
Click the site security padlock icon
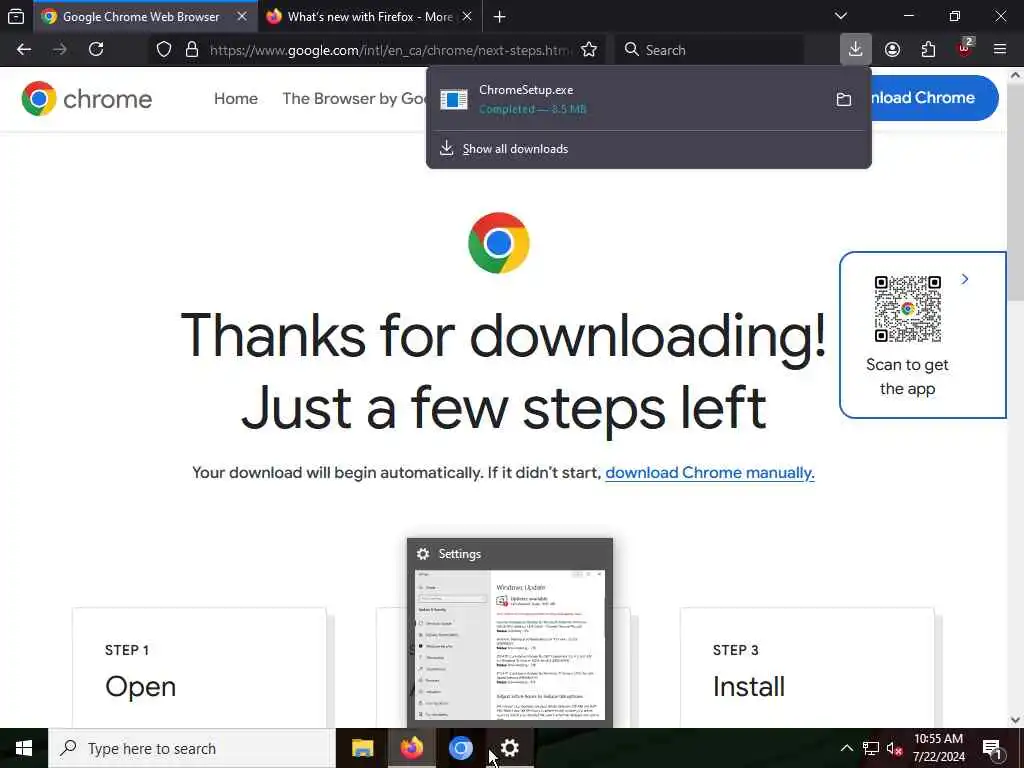pos(192,50)
